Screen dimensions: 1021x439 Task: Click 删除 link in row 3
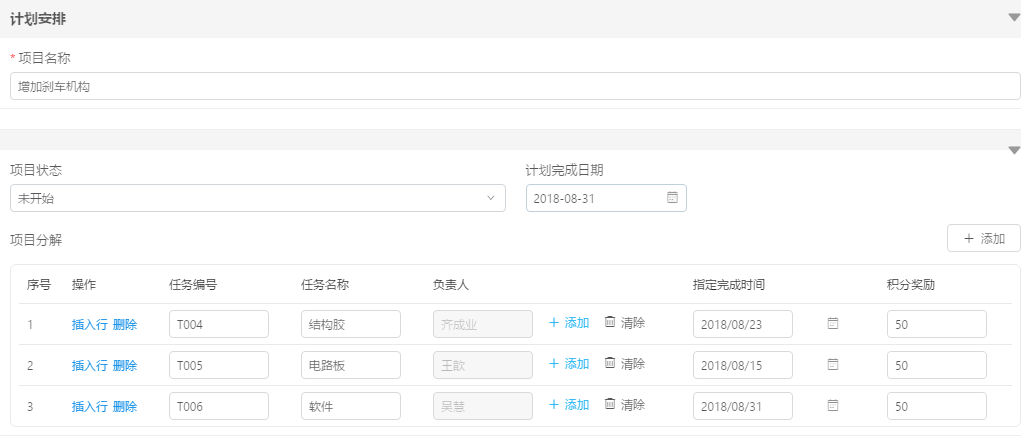click(125, 406)
